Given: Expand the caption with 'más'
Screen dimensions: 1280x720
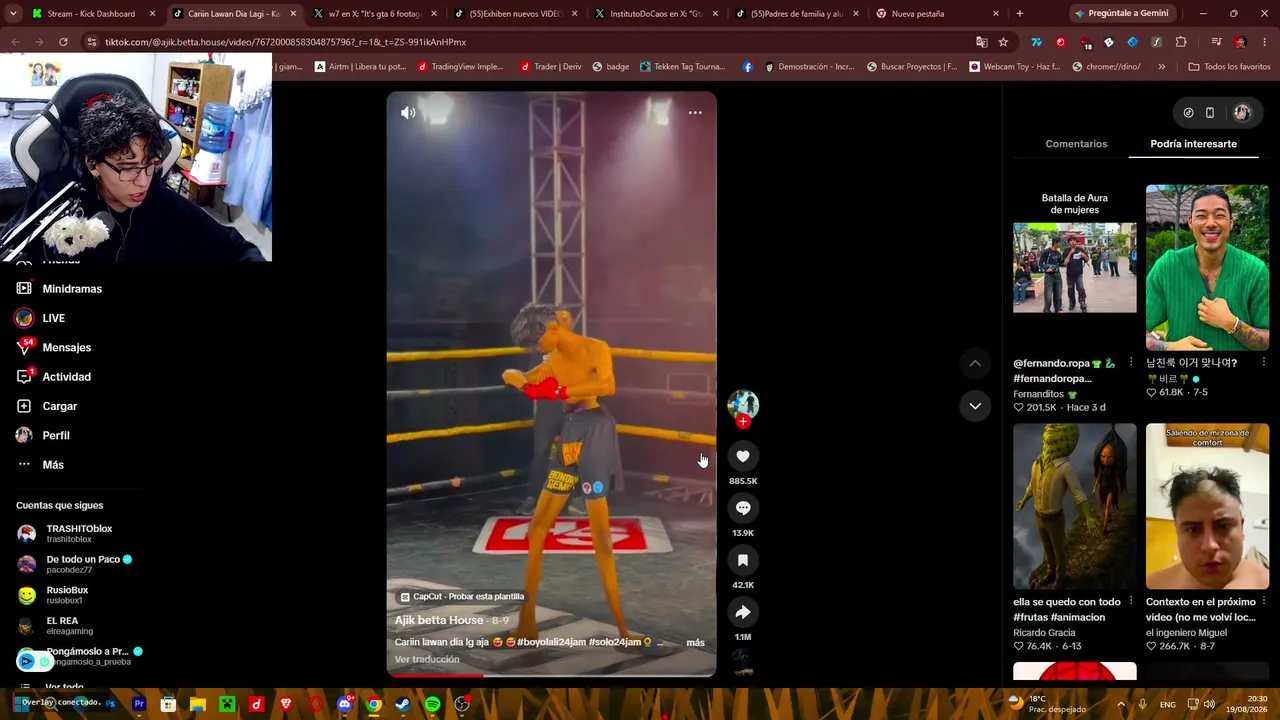Looking at the screenshot, I should pyautogui.click(x=695, y=642).
